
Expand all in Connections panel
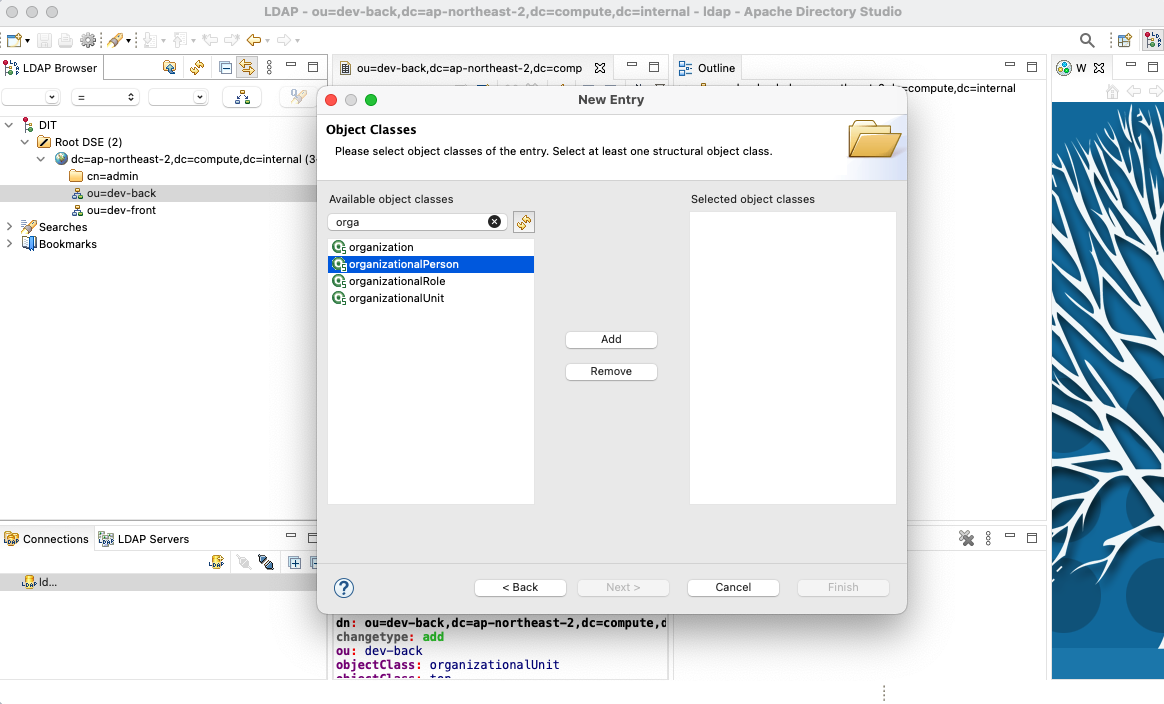click(x=295, y=562)
